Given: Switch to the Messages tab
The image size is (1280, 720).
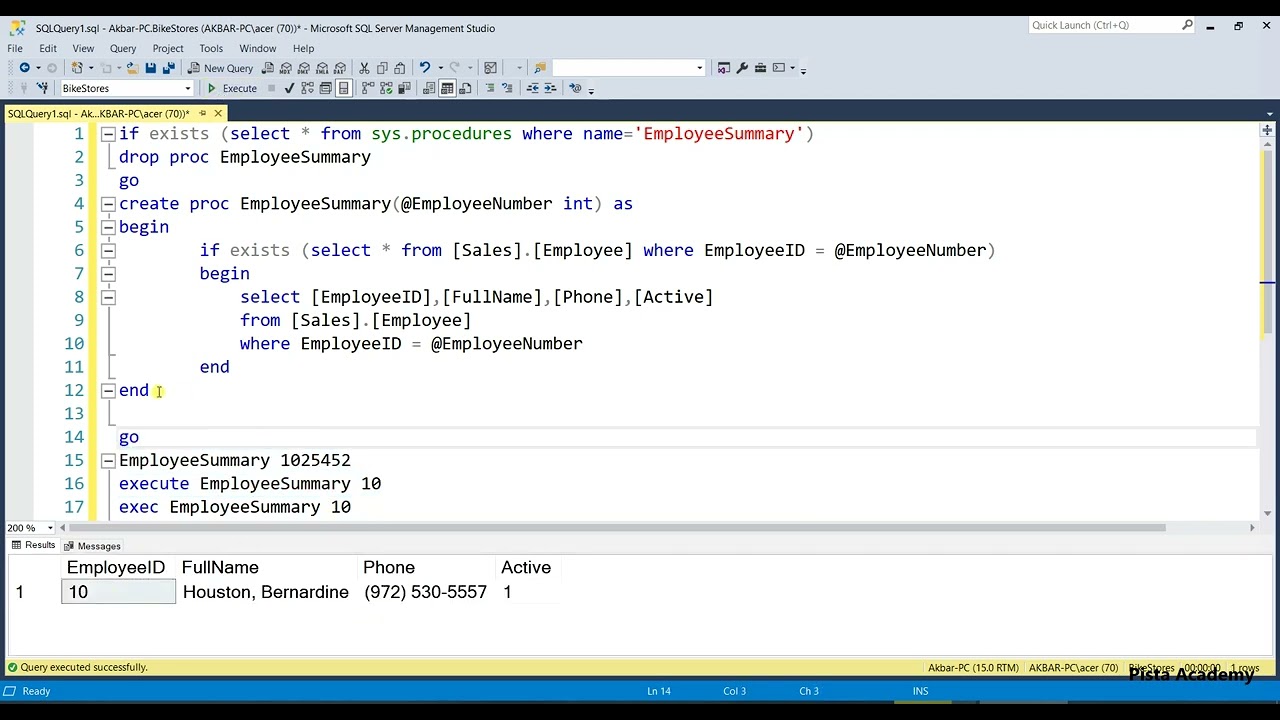Looking at the screenshot, I should (x=92, y=546).
